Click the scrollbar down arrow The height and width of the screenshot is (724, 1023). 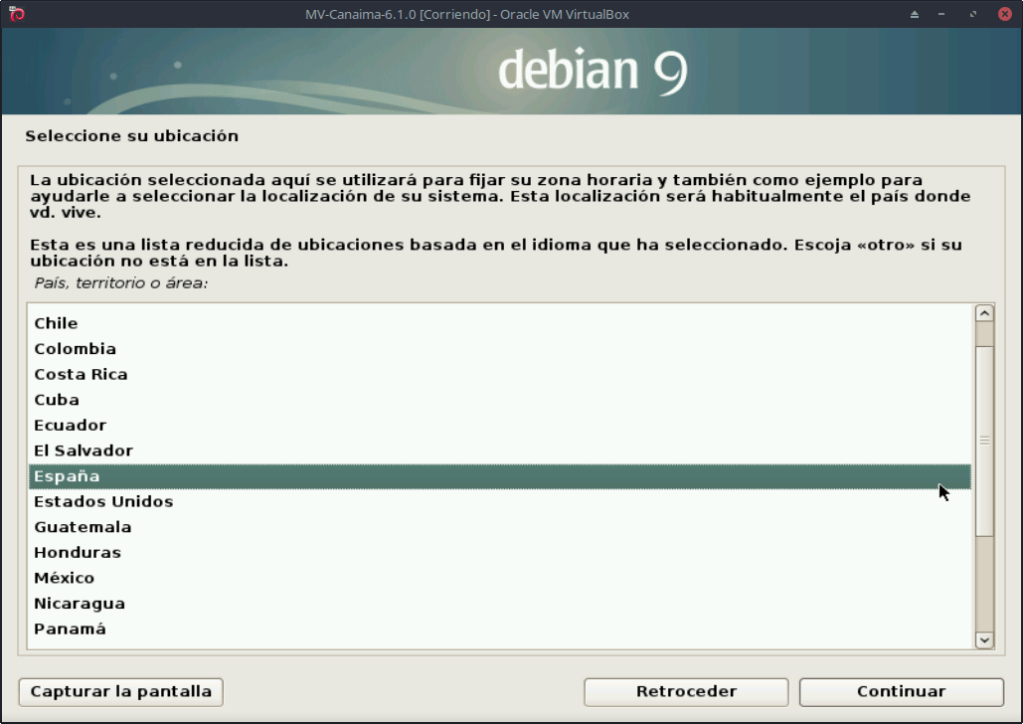(x=984, y=640)
